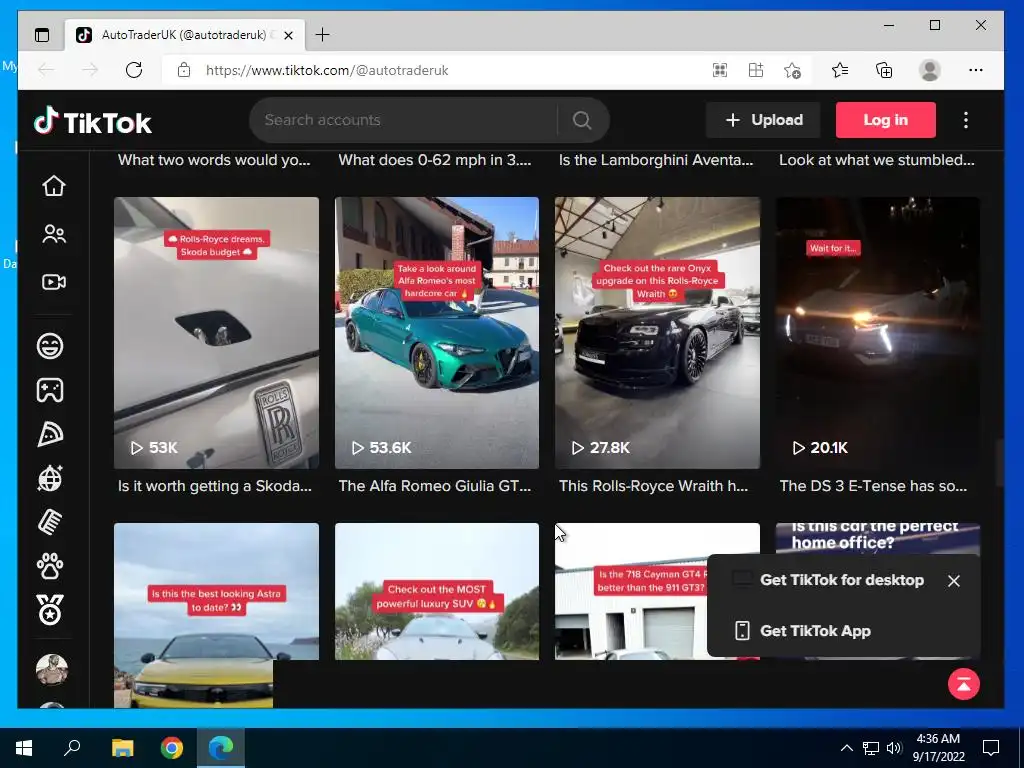
Task: Click the page vertical scrollbar thumb
Action: click(x=999, y=463)
